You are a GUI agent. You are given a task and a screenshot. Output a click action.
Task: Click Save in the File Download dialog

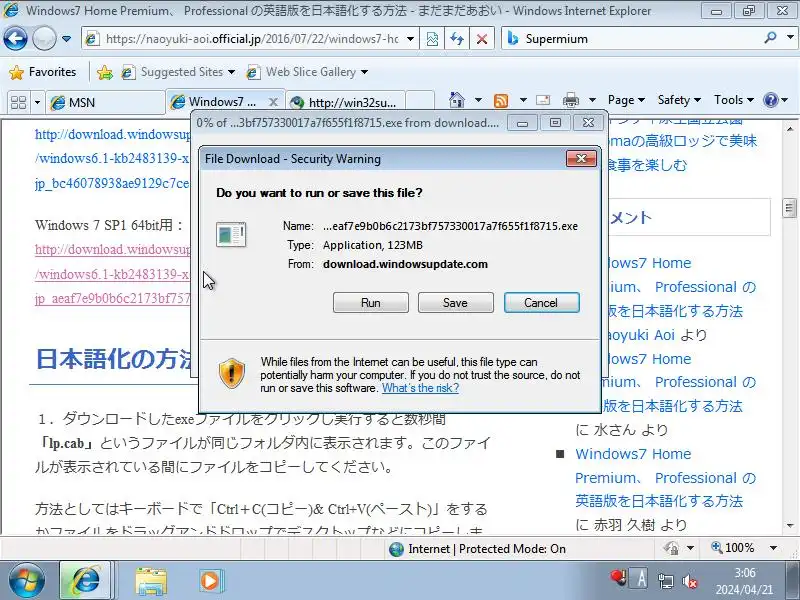click(x=455, y=303)
